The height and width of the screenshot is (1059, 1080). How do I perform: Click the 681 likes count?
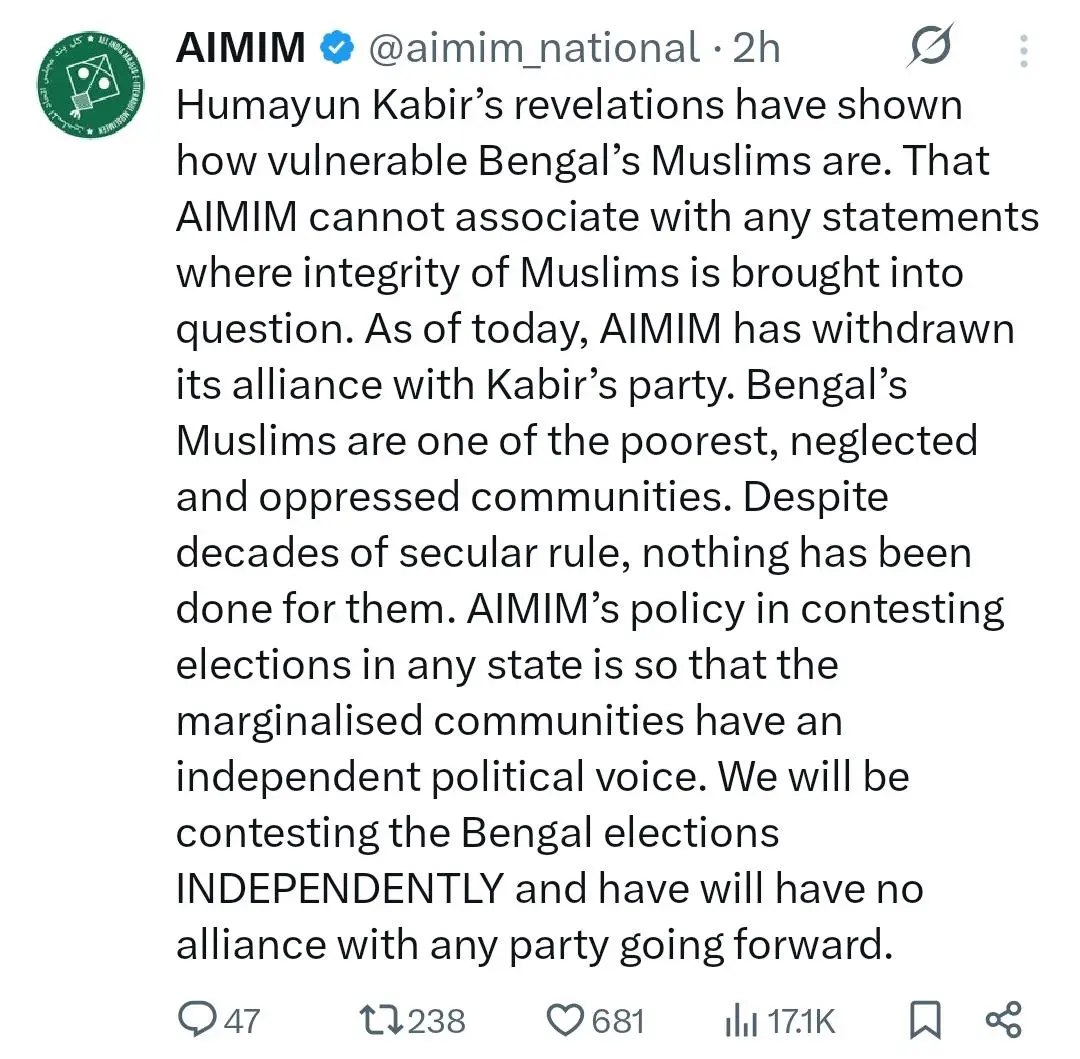pos(618,1021)
